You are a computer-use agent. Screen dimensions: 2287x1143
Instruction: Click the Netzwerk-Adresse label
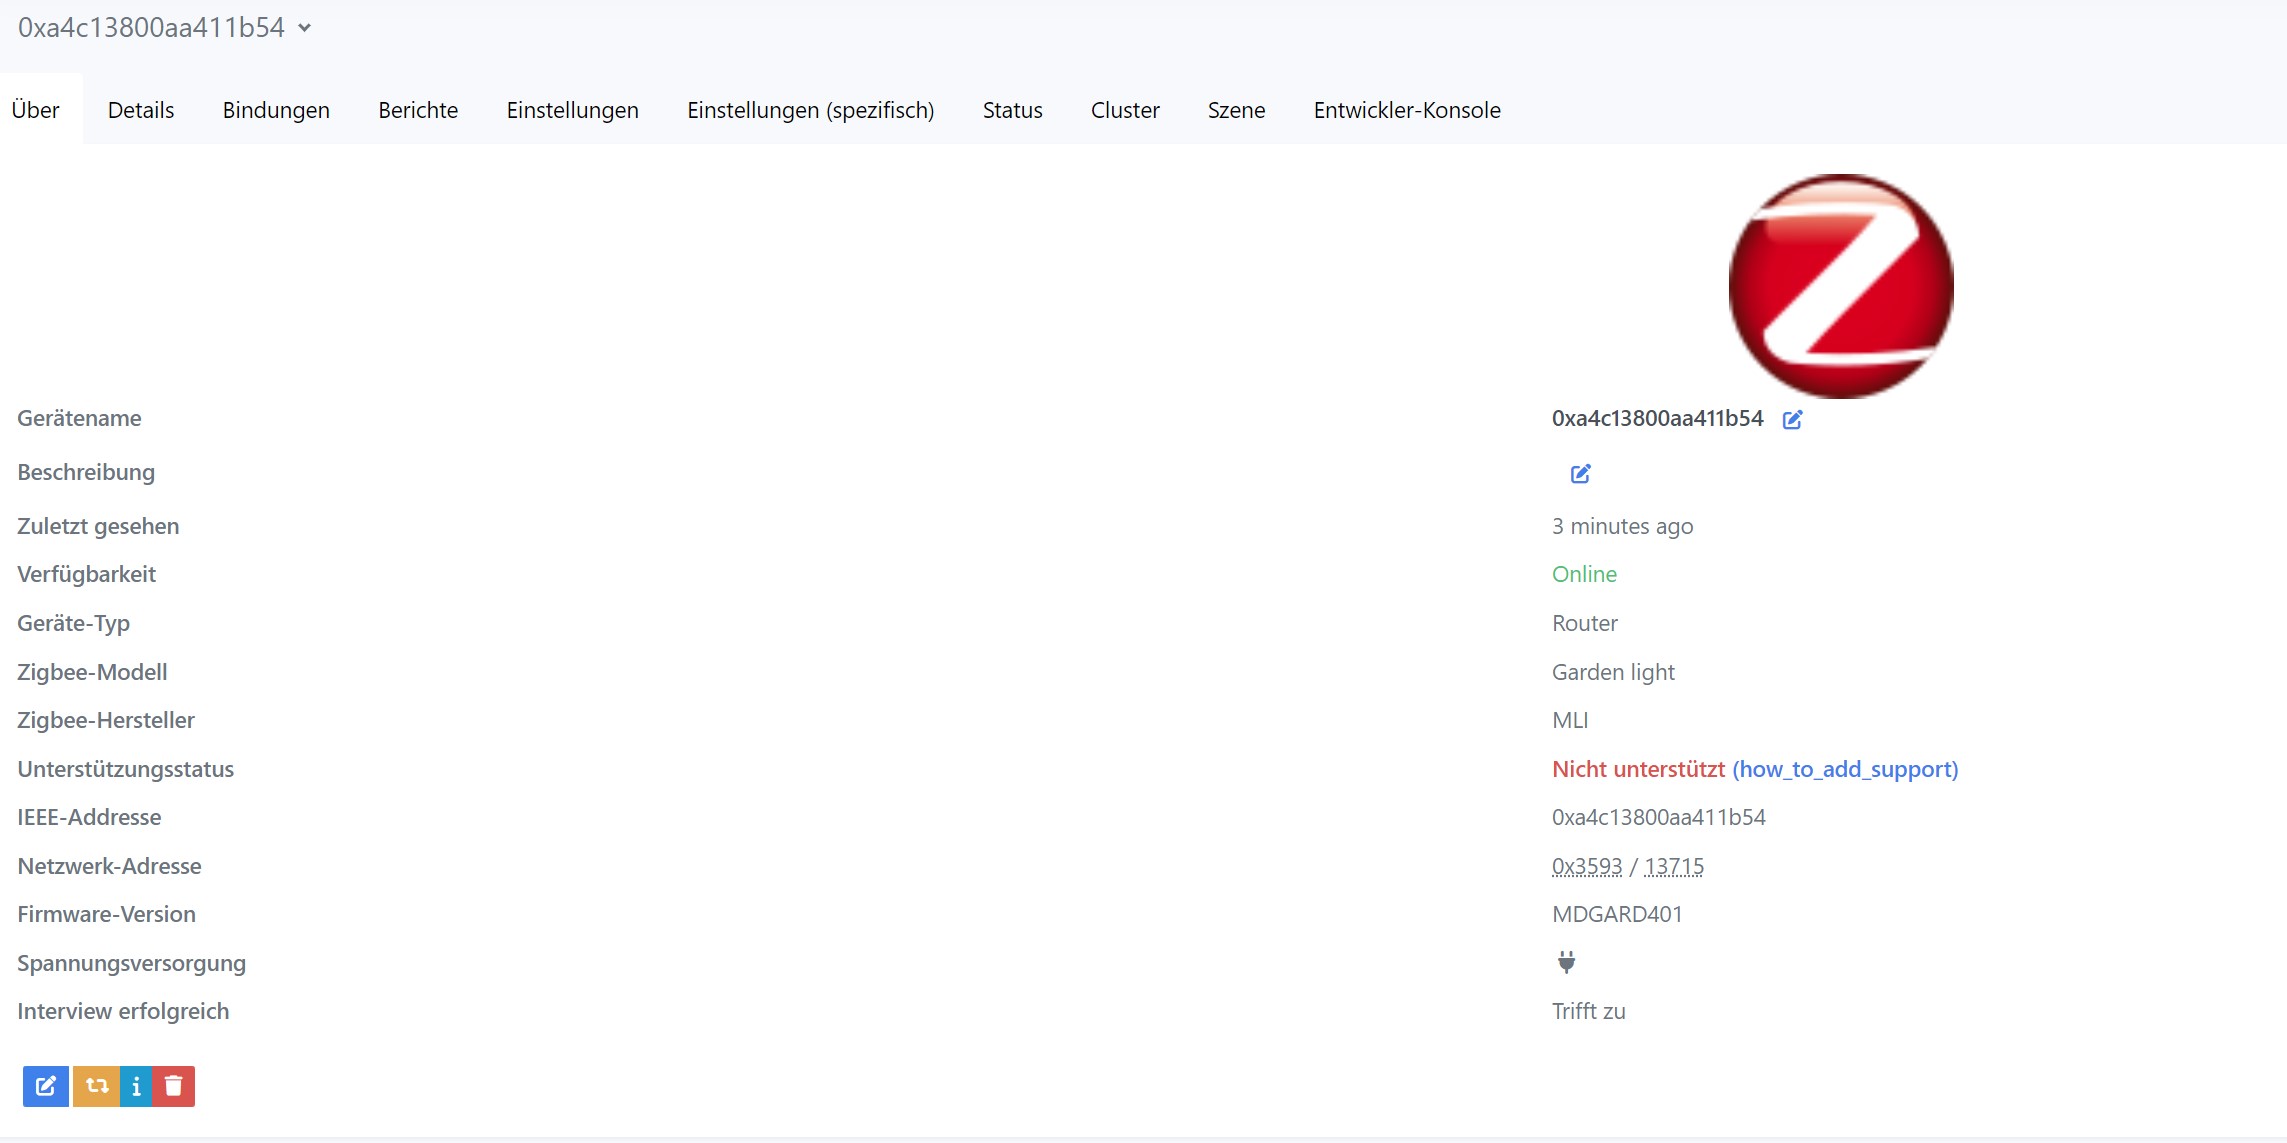109,866
